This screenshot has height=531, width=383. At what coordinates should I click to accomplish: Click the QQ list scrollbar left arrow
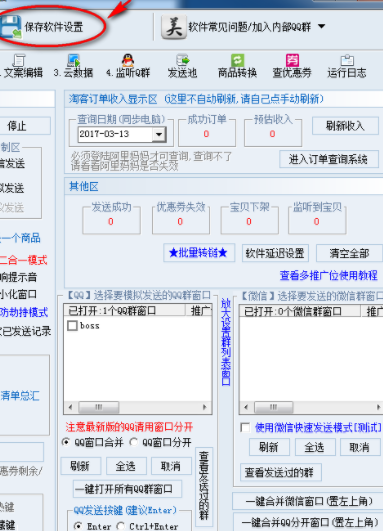click(70, 407)
